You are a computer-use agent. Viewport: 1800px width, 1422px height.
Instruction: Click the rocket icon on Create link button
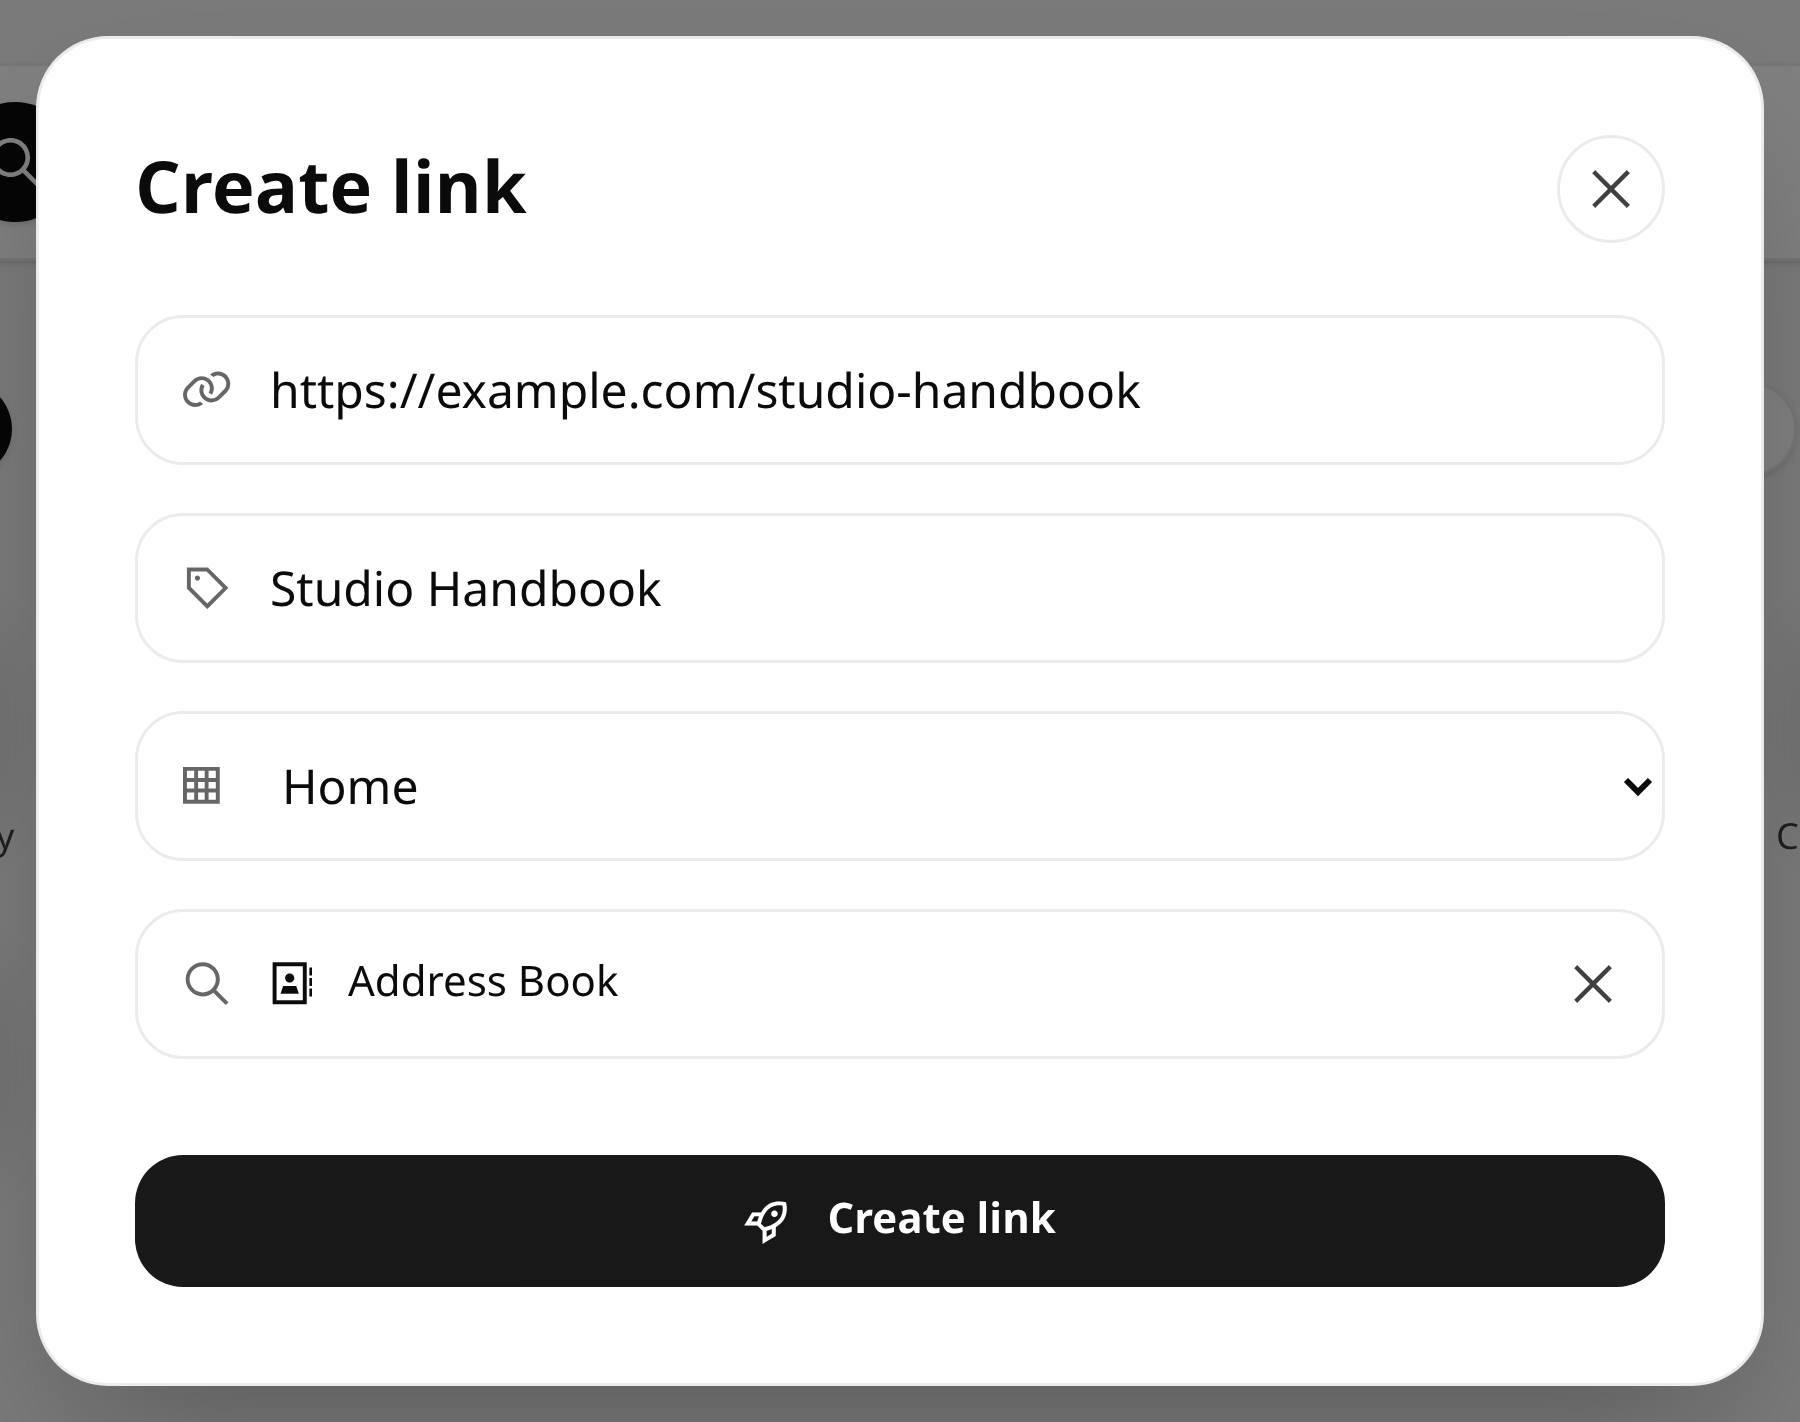click(x=767, y=1220)
